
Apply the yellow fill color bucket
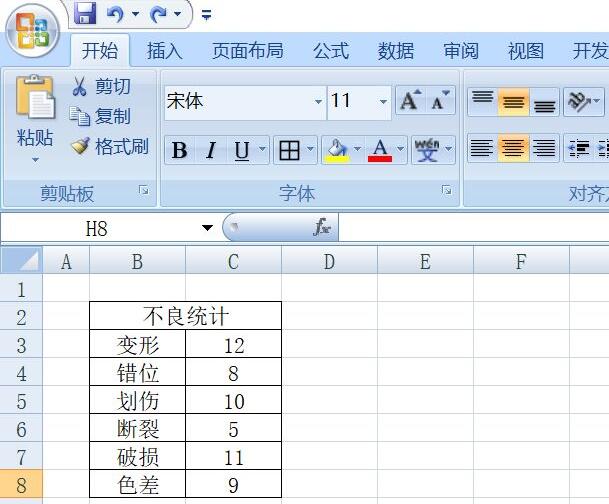pos(335,151)
